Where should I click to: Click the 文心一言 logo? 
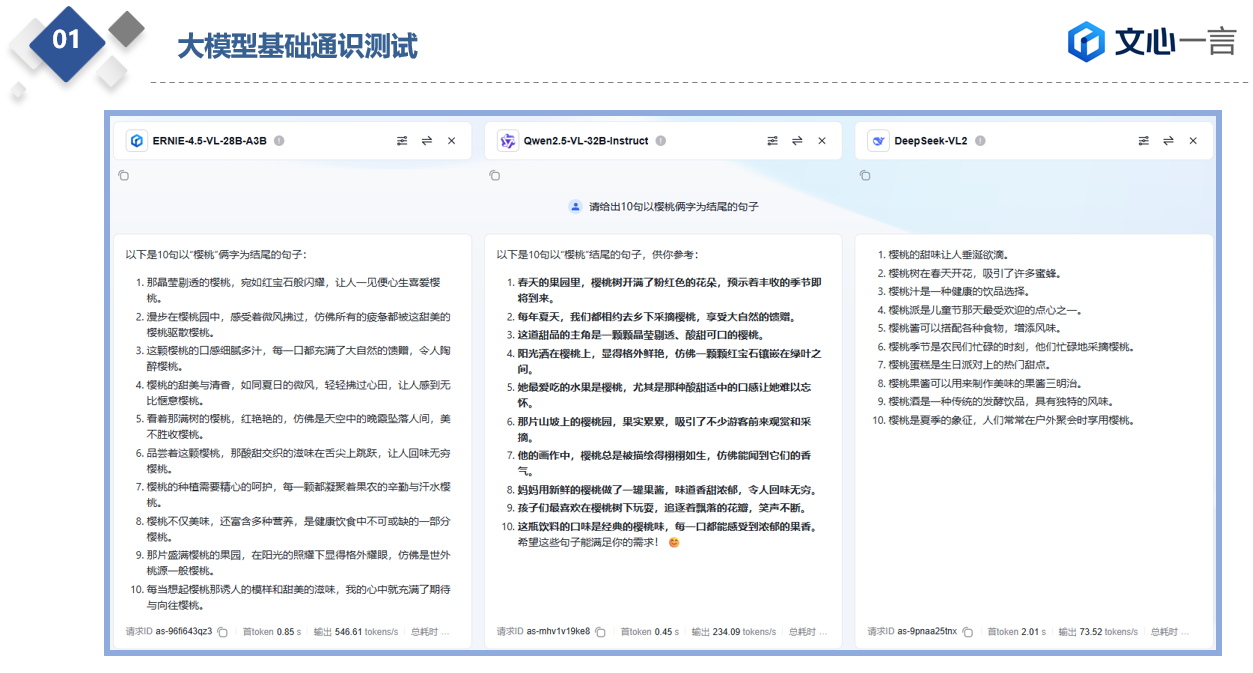1151,42
